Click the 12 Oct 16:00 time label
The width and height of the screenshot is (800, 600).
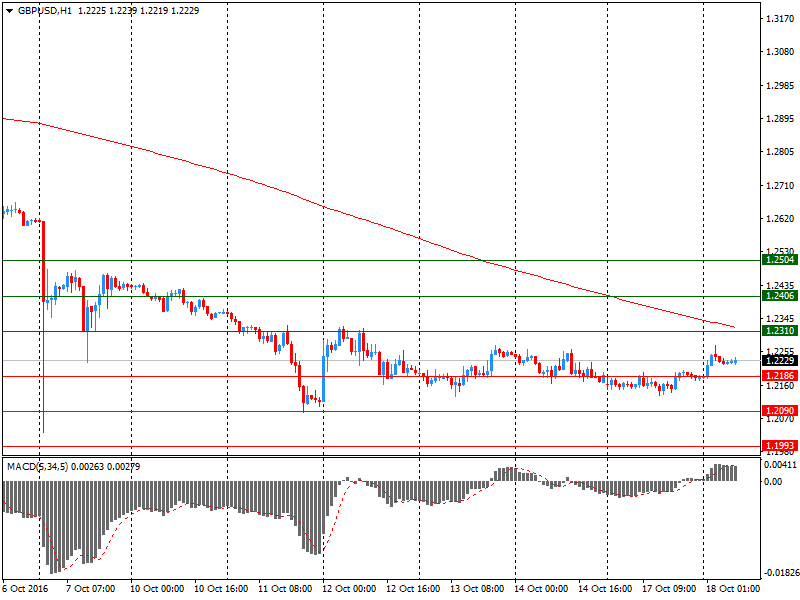coord(413,589)
